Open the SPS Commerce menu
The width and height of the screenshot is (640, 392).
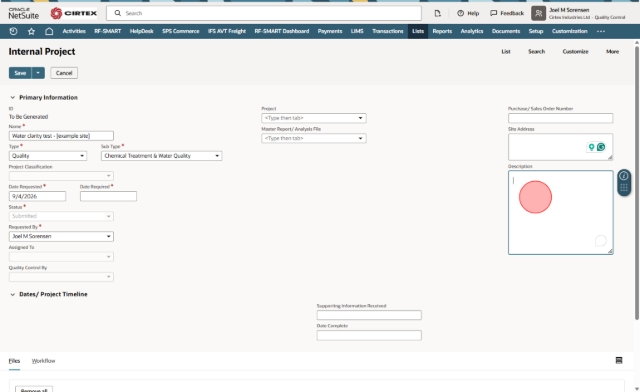[180, 31]
